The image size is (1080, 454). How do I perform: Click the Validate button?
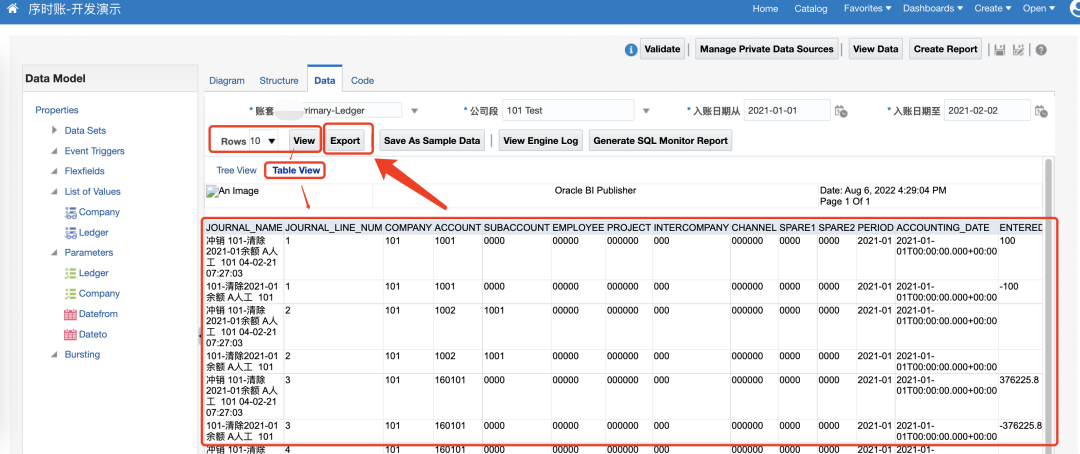[662, 49]
